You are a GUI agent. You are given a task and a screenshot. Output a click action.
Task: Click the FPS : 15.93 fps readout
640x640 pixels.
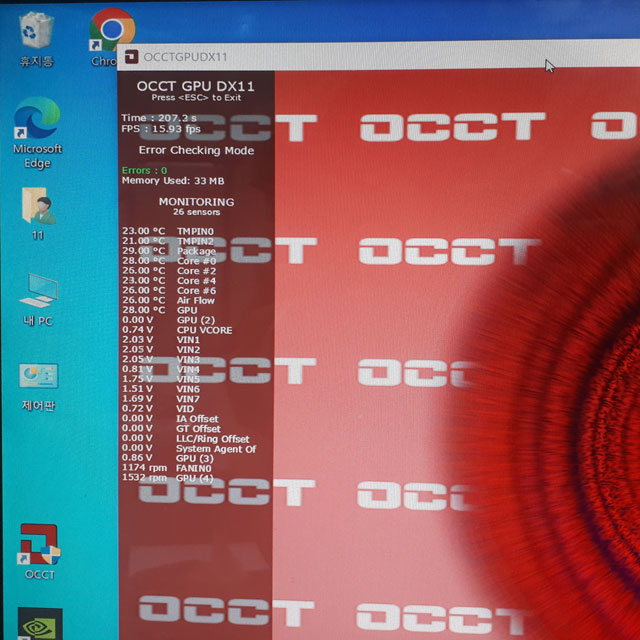tap(161, 129)
